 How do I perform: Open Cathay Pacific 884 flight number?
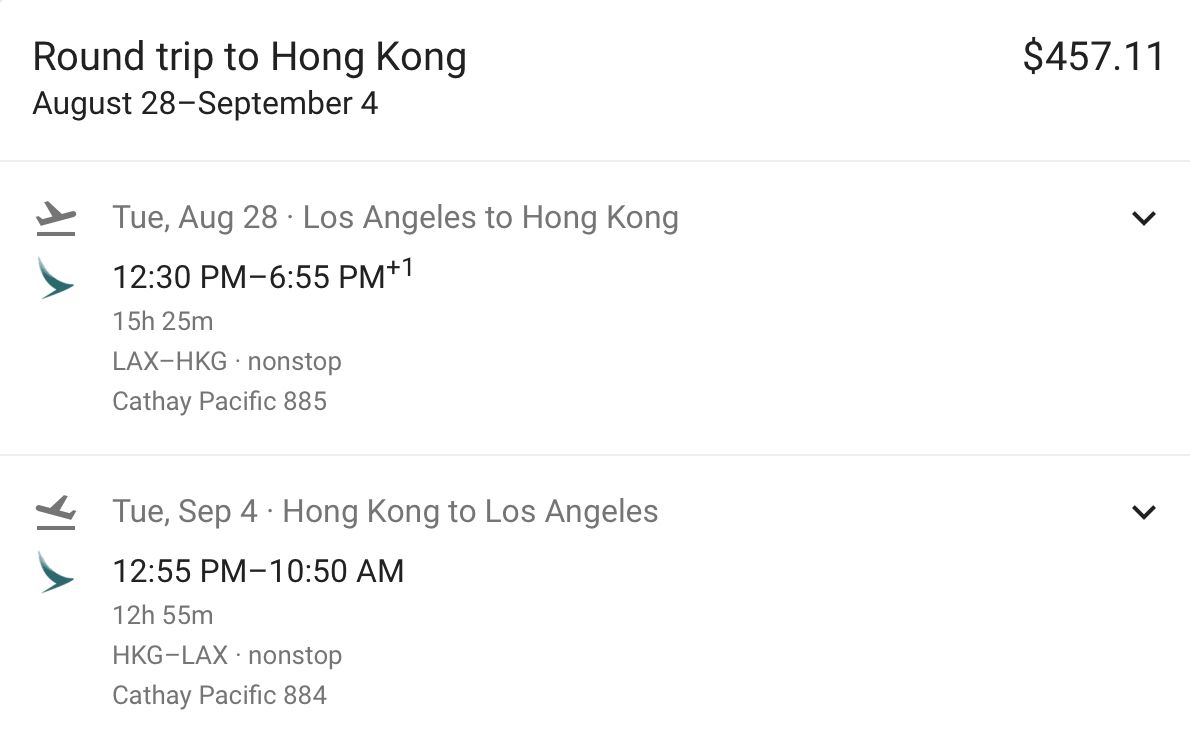coord(219,696)
